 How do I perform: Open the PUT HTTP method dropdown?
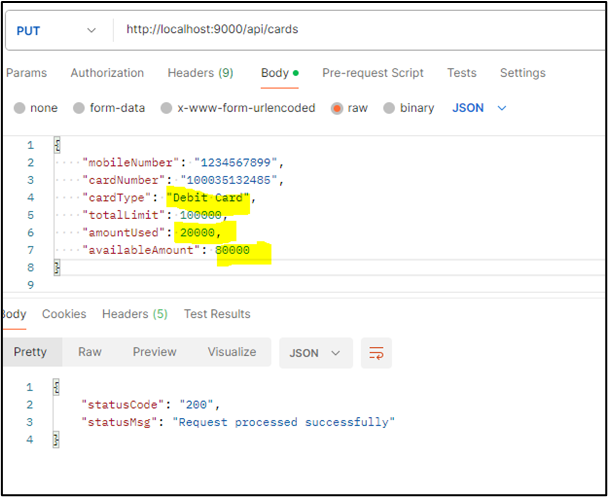click(x=56, y=30)
